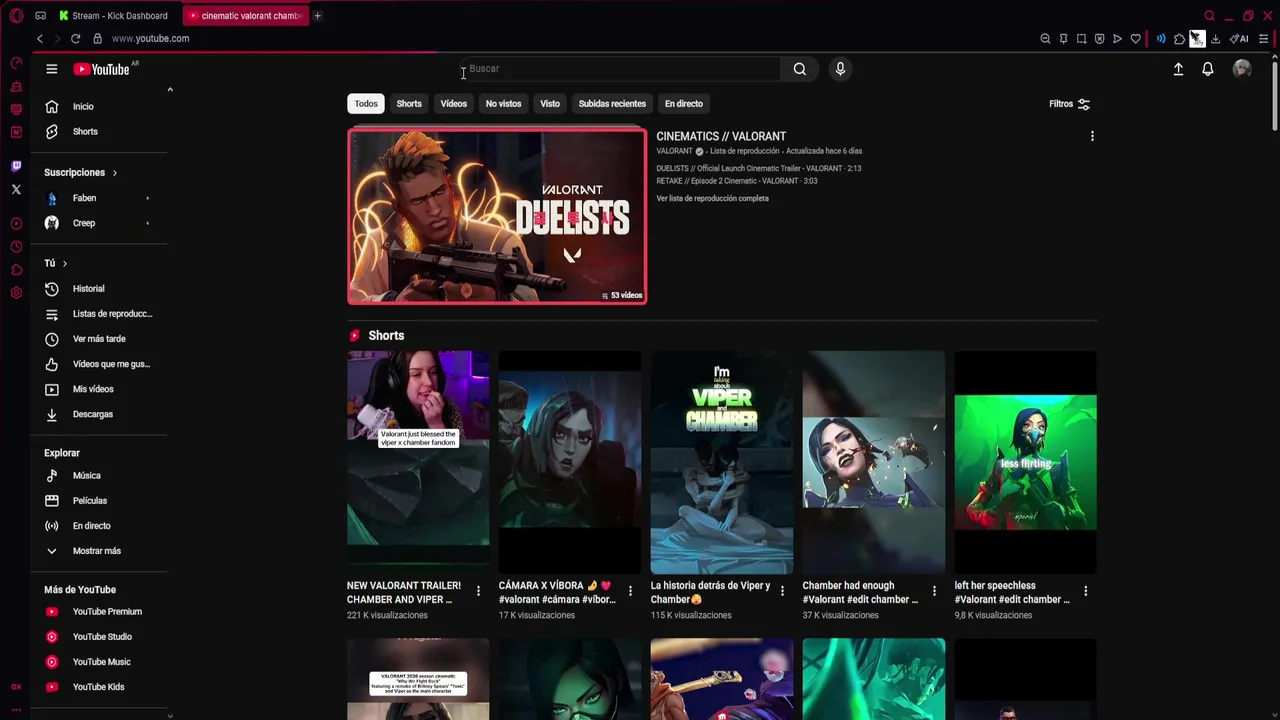Open Opera sidebar player icon
This screenshot has height=720, width=1280.
click(16, 224)
